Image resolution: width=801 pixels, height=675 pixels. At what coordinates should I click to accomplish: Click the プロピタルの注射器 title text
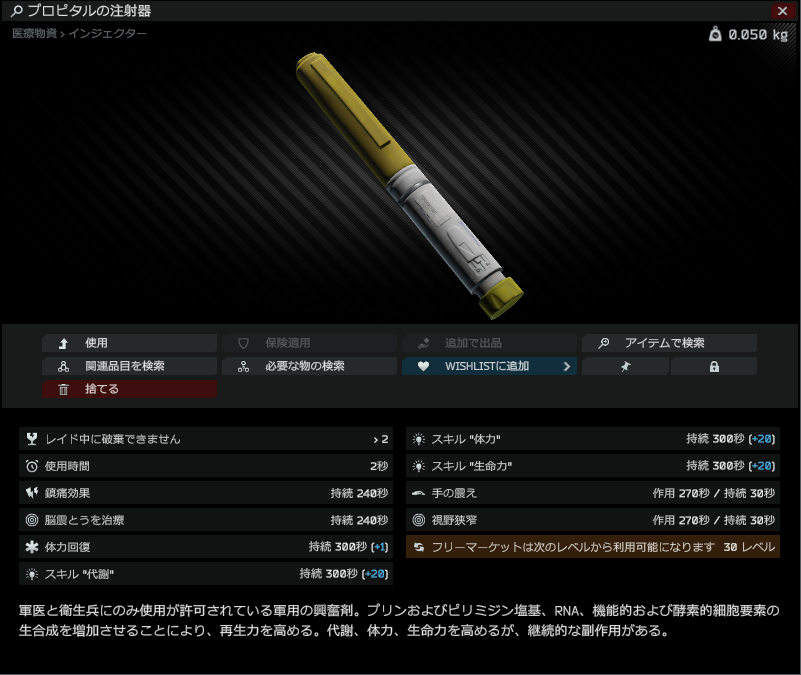89,11
